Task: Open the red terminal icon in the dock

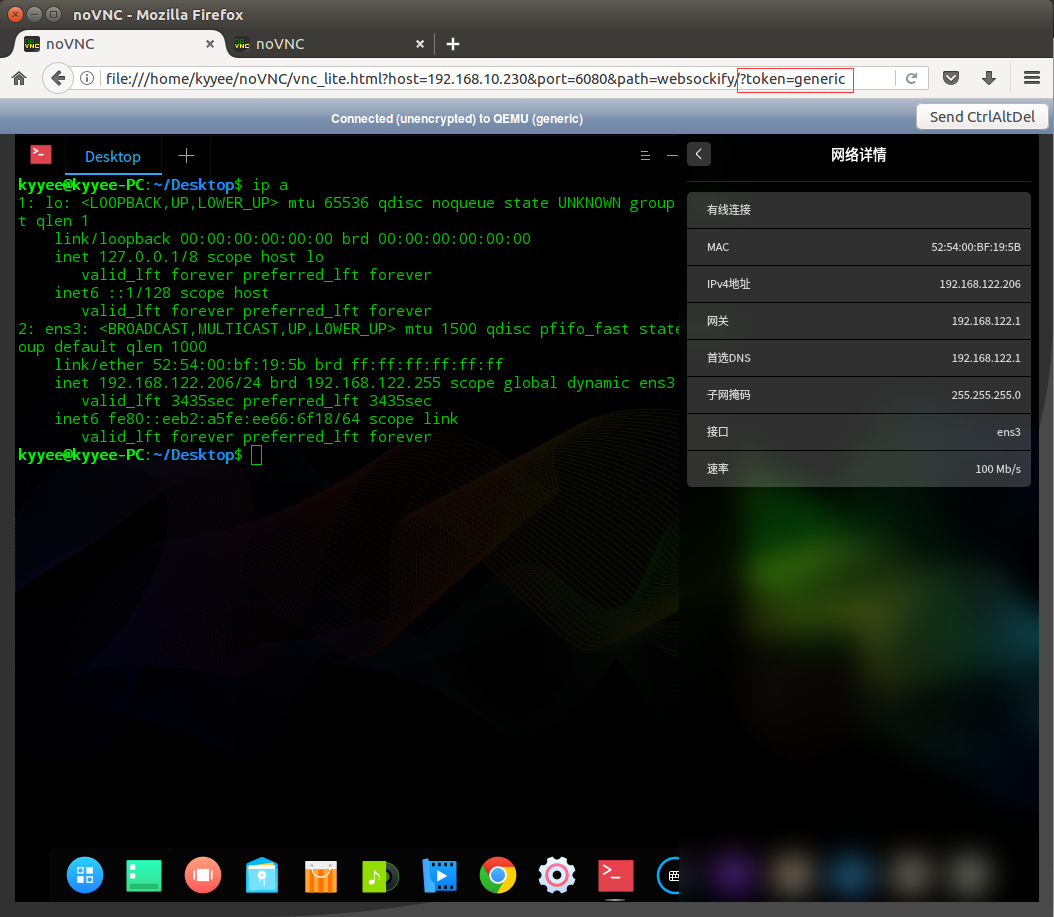Action: click(615, 875)
